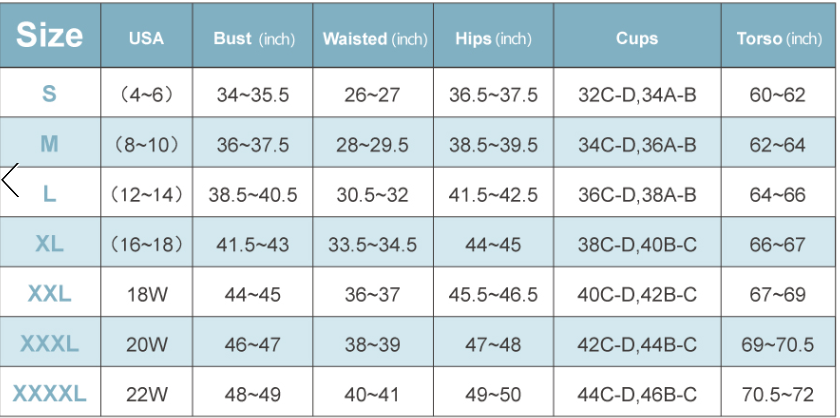Viewport: 840px width, 418px height.
Task: Click the 70.5~72 torso cell
Action: pyautogui.click(x=778, y=395)
